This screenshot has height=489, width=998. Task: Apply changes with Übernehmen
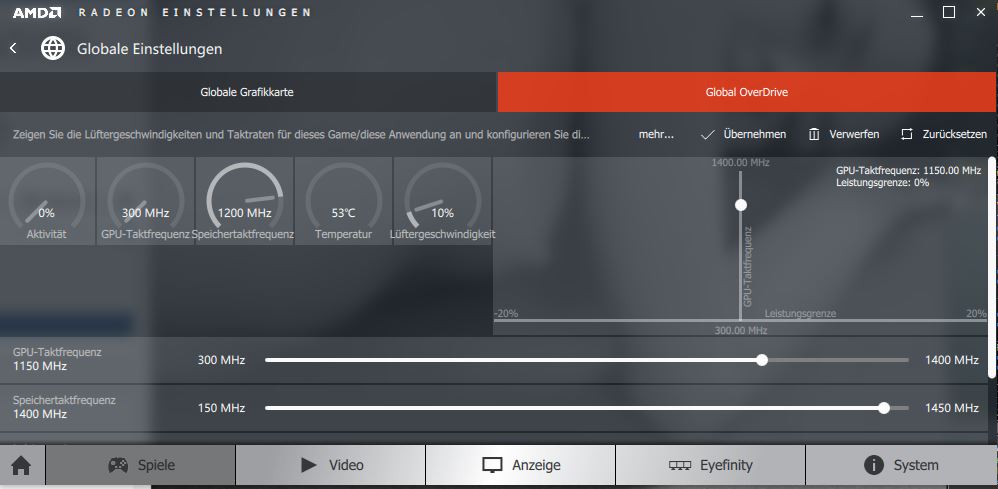(x=755, y=134)
